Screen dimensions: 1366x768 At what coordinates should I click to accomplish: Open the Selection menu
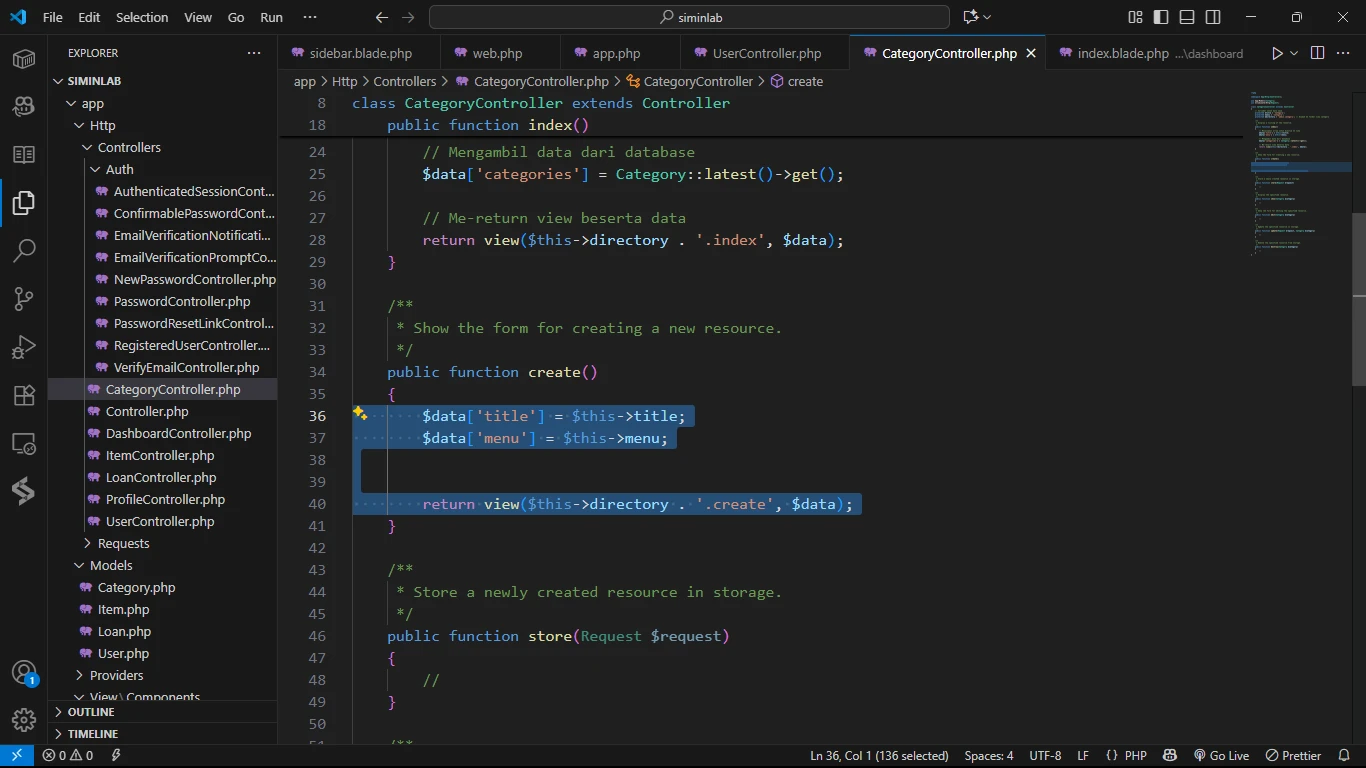click(142, 17)
